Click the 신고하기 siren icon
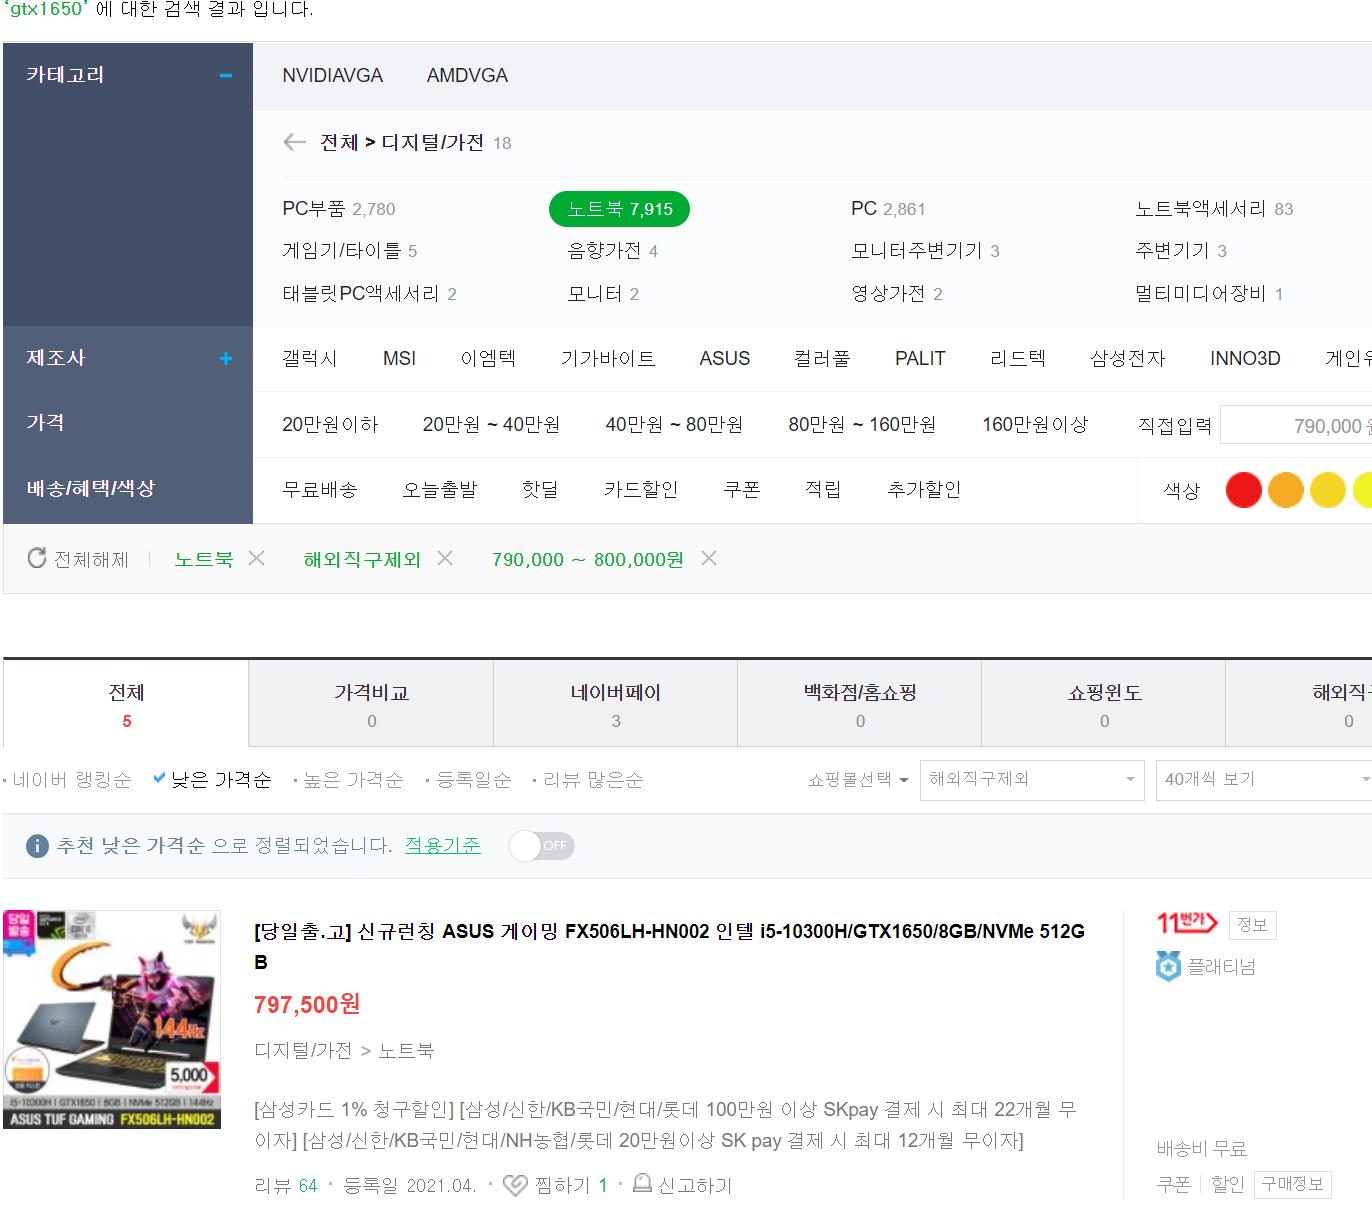The image size is (1372, 1215). point(643,1183)
